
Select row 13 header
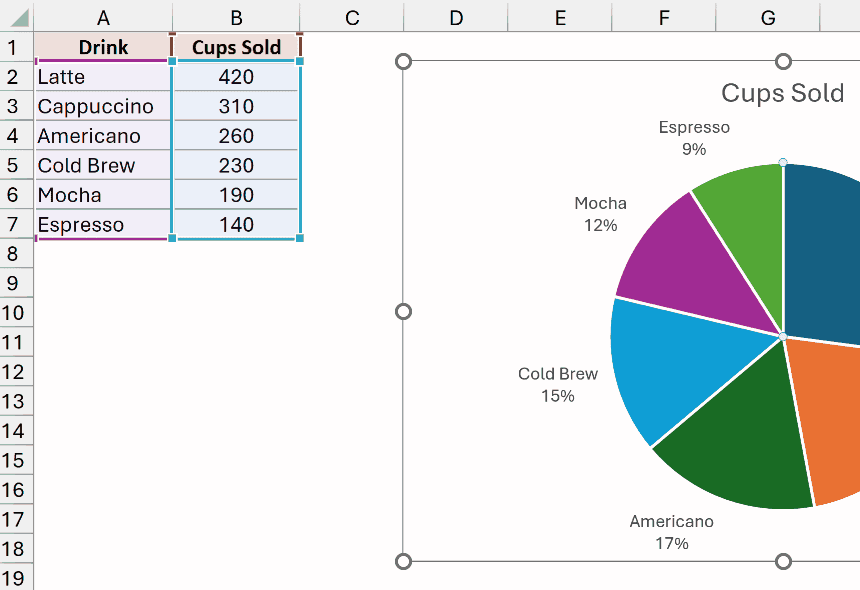coord(16,401)
